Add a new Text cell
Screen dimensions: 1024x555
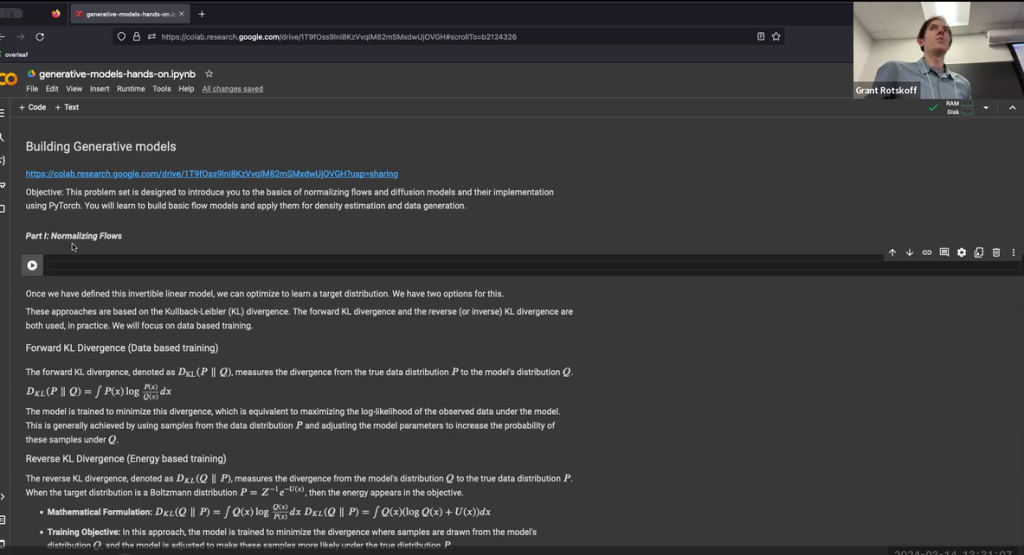pyautogui.click(x=67, y=107)
